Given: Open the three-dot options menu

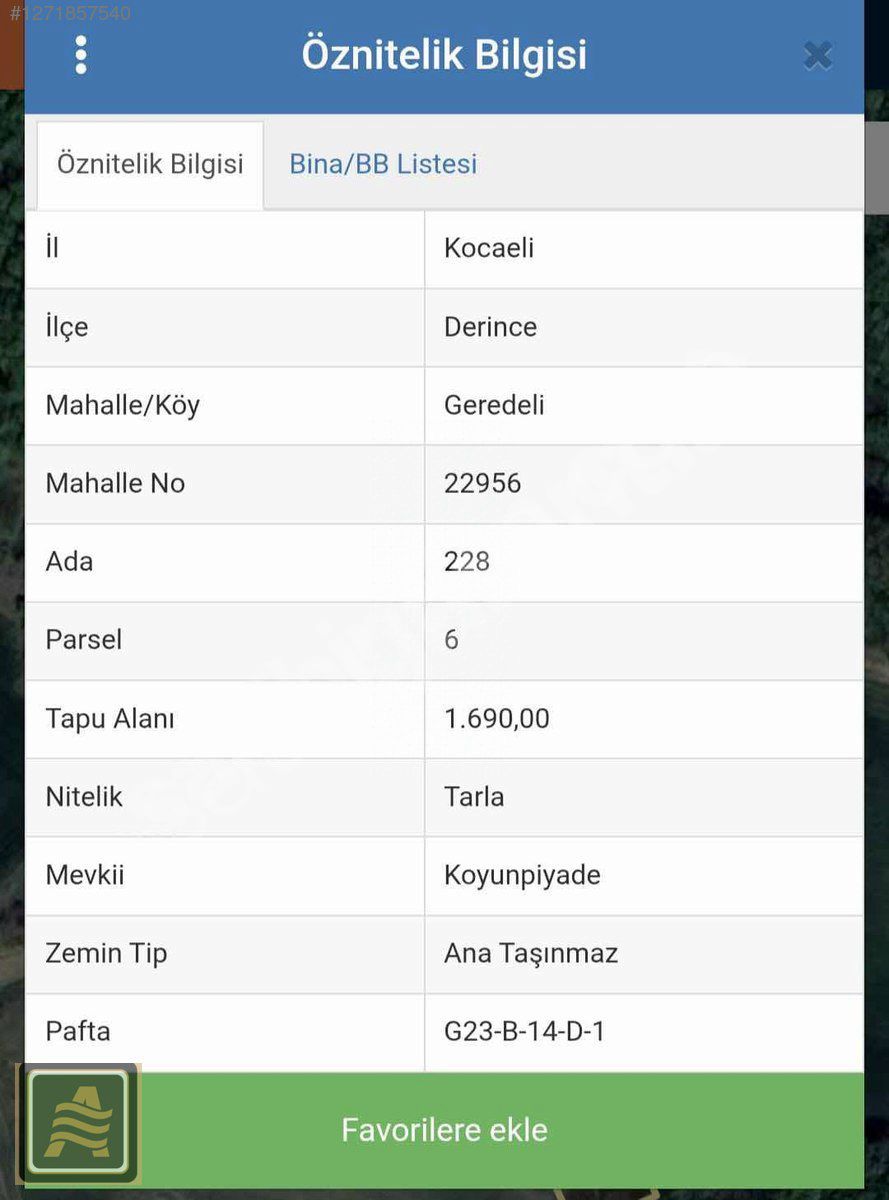Looking at the screenshot, I should (81, 55).
